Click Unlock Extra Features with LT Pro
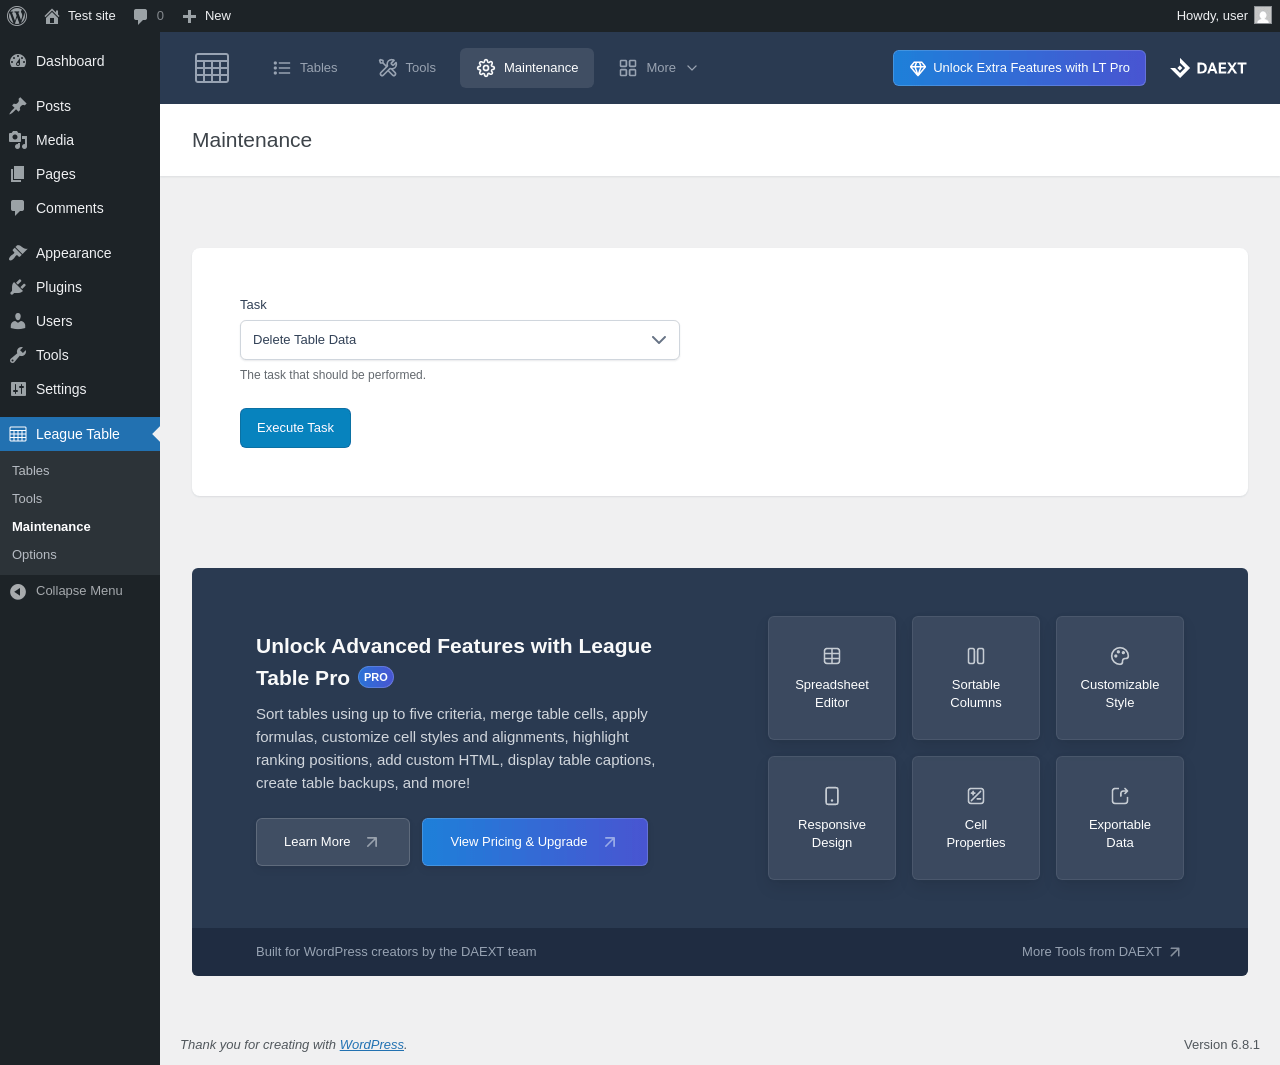The width and height of the screenshot is (1280, 1065). pos(1019,68)
